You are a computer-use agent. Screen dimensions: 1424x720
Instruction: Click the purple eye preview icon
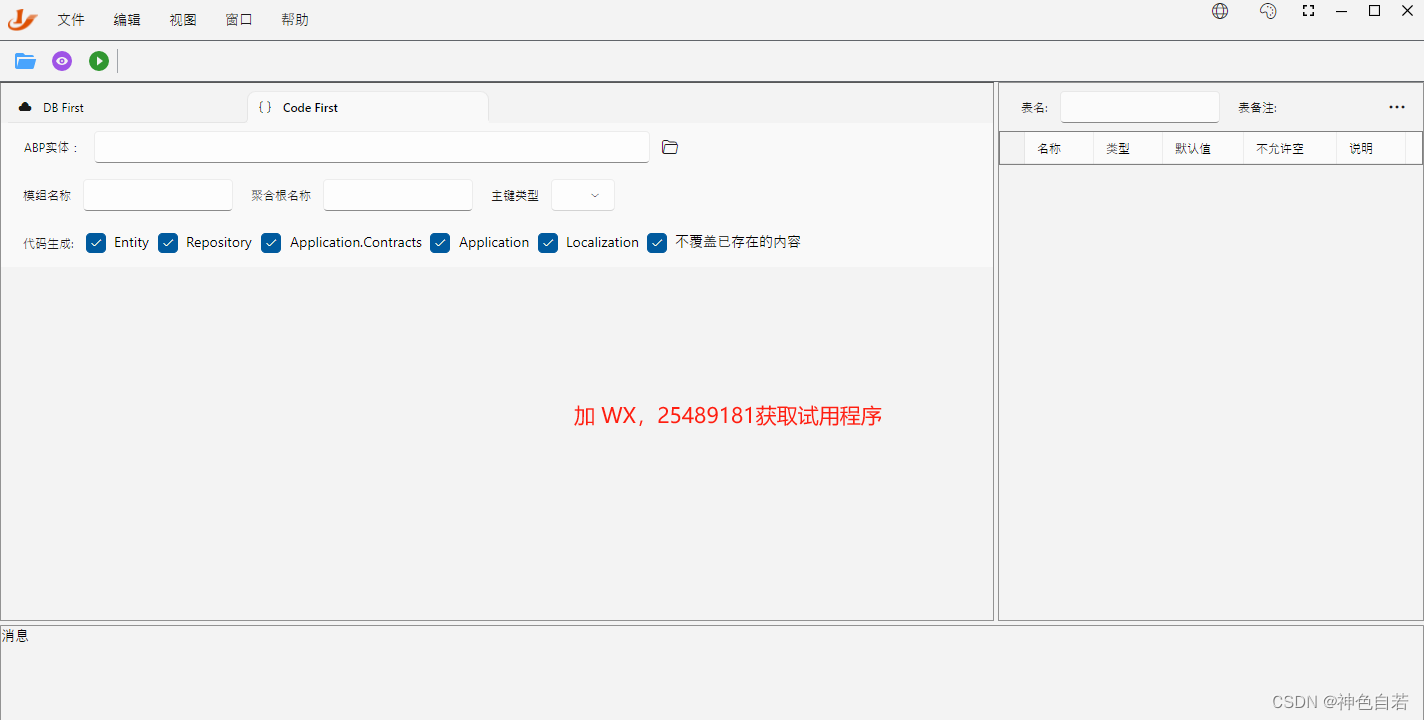pyautogui.click(x=61, y=61)
